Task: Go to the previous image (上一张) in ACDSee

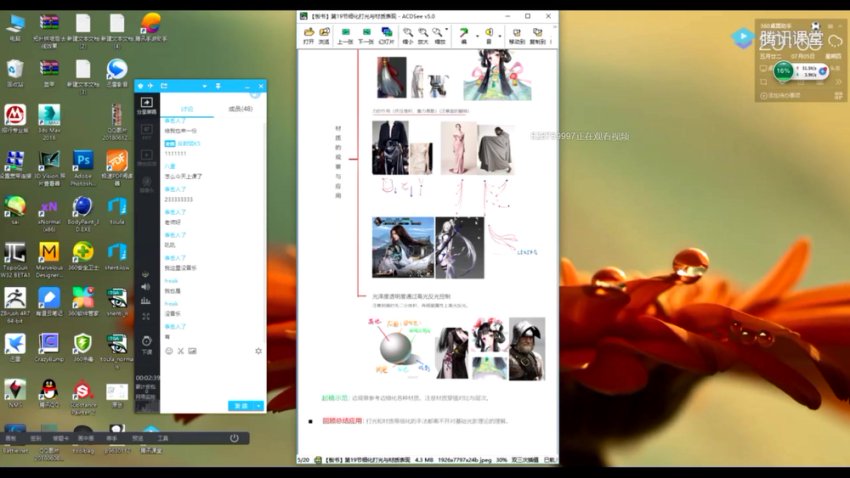Action: (345, 35)
